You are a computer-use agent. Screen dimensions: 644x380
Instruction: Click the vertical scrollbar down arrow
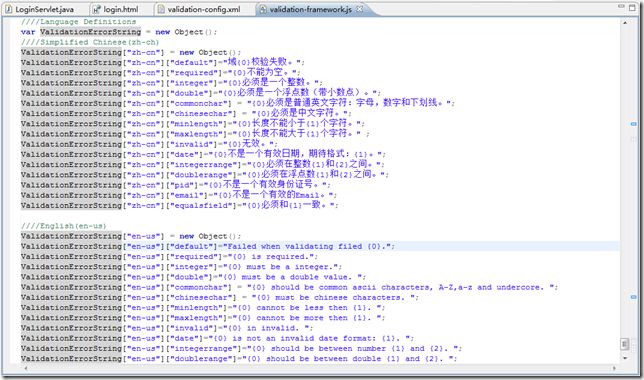tap(625, 358)
